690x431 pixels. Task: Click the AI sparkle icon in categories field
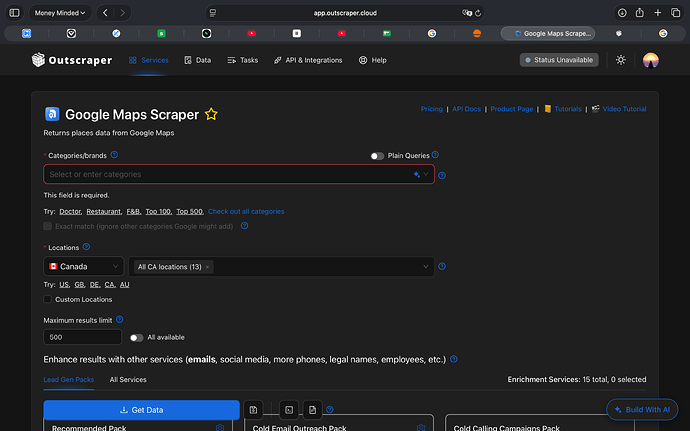(x=416, y=174)
